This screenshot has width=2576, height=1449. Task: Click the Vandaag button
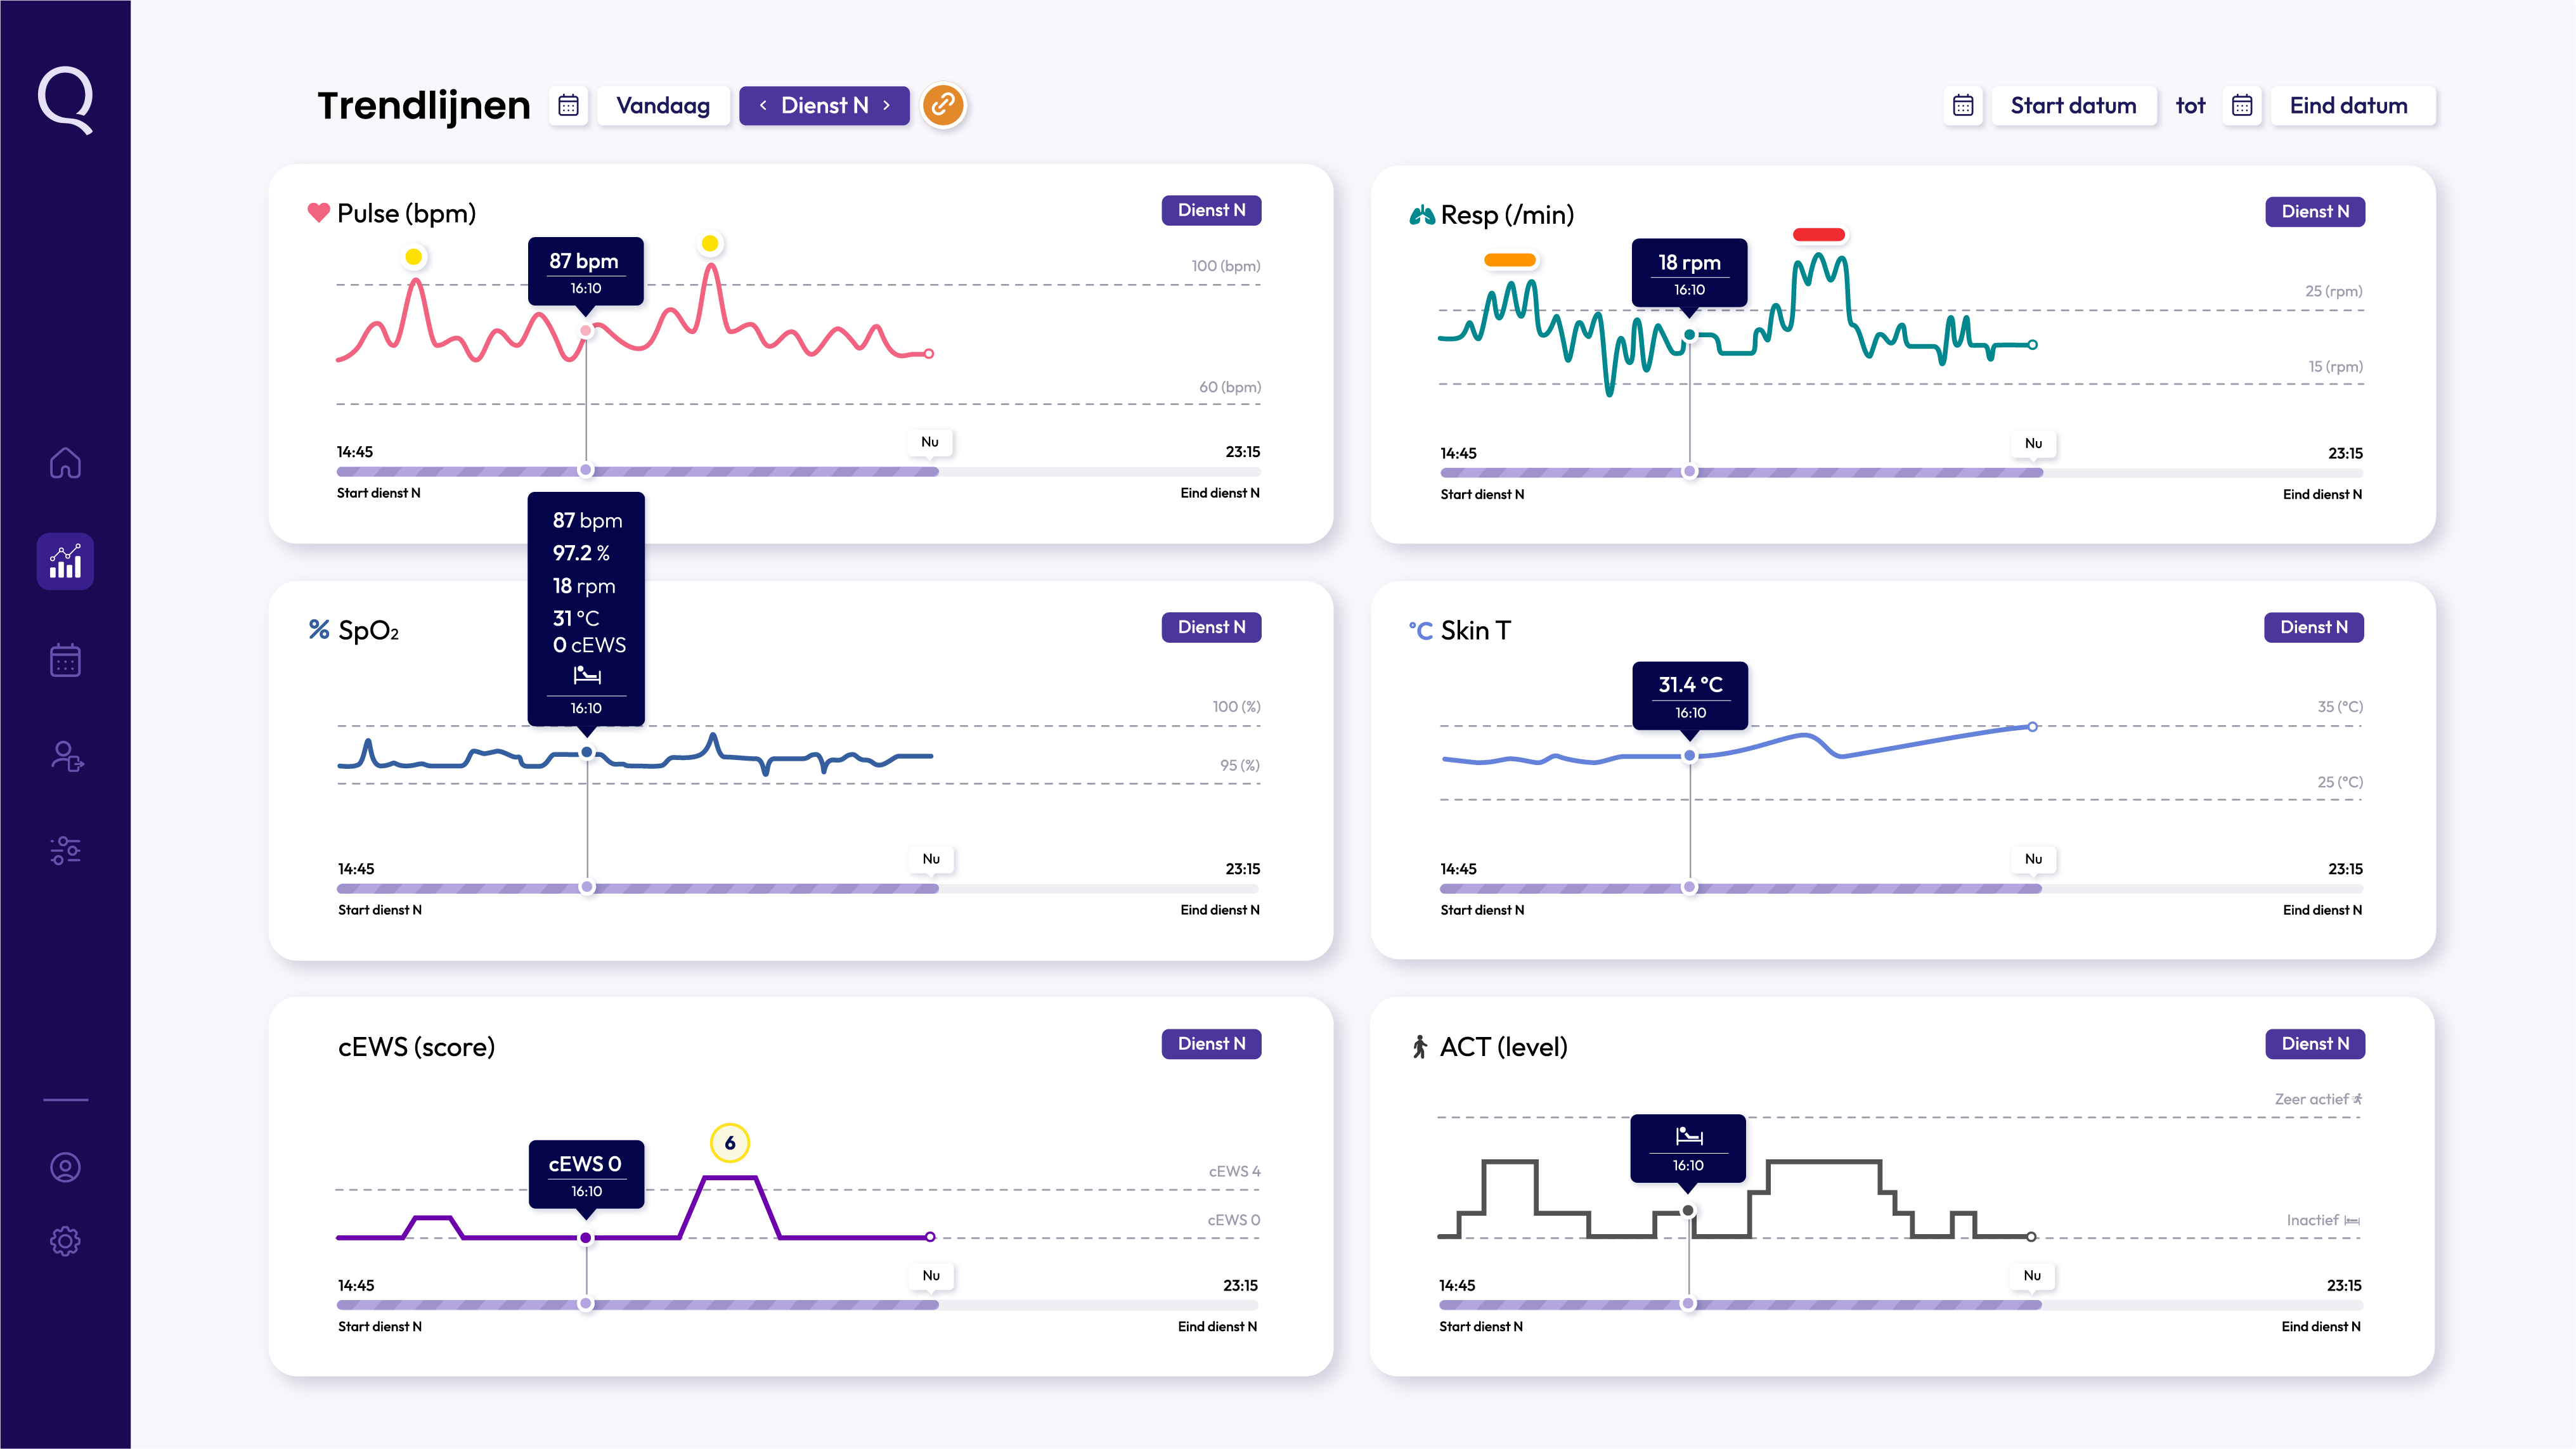click(x=663, y=105)
